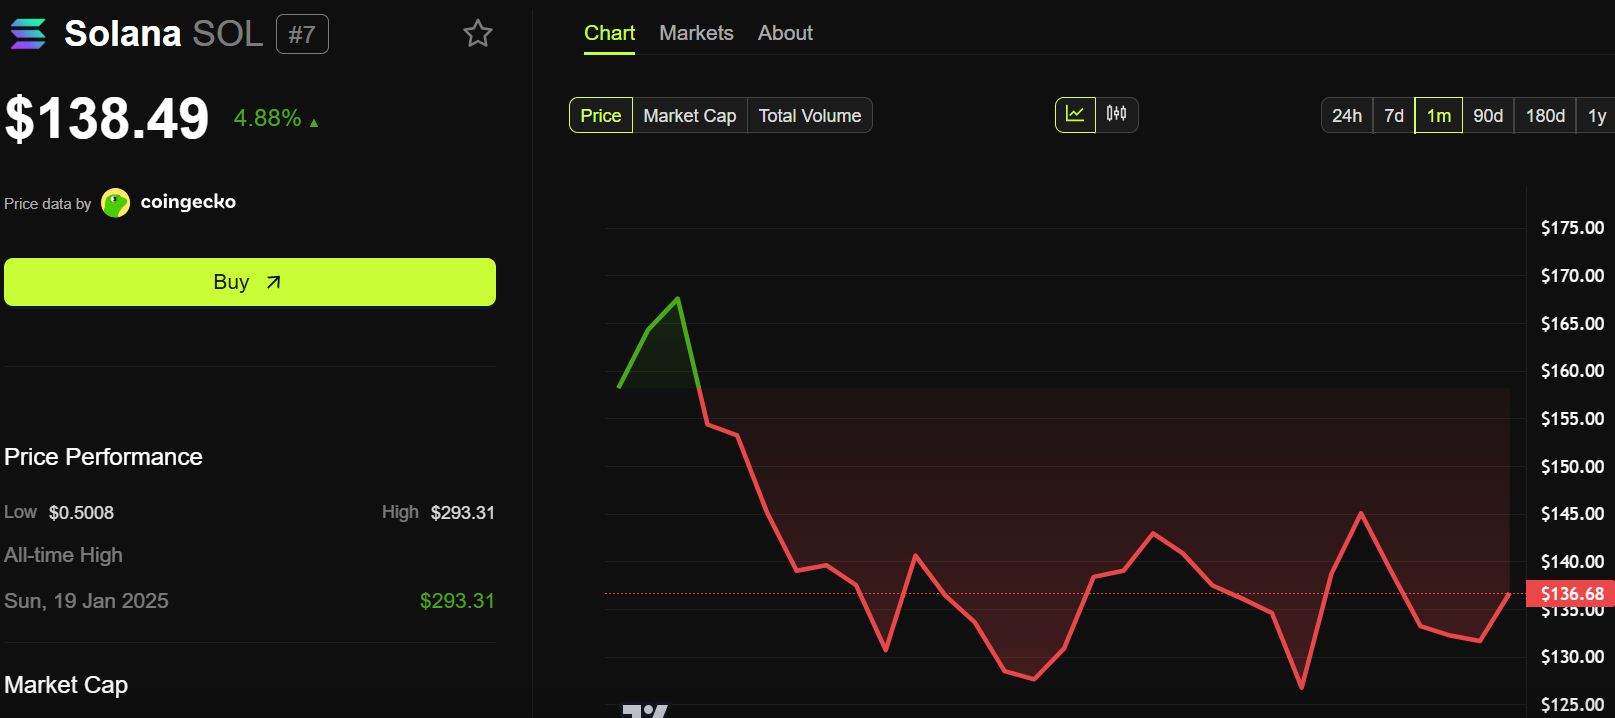
Task: Set chart range to 24h
Action: pos(1347,116)
